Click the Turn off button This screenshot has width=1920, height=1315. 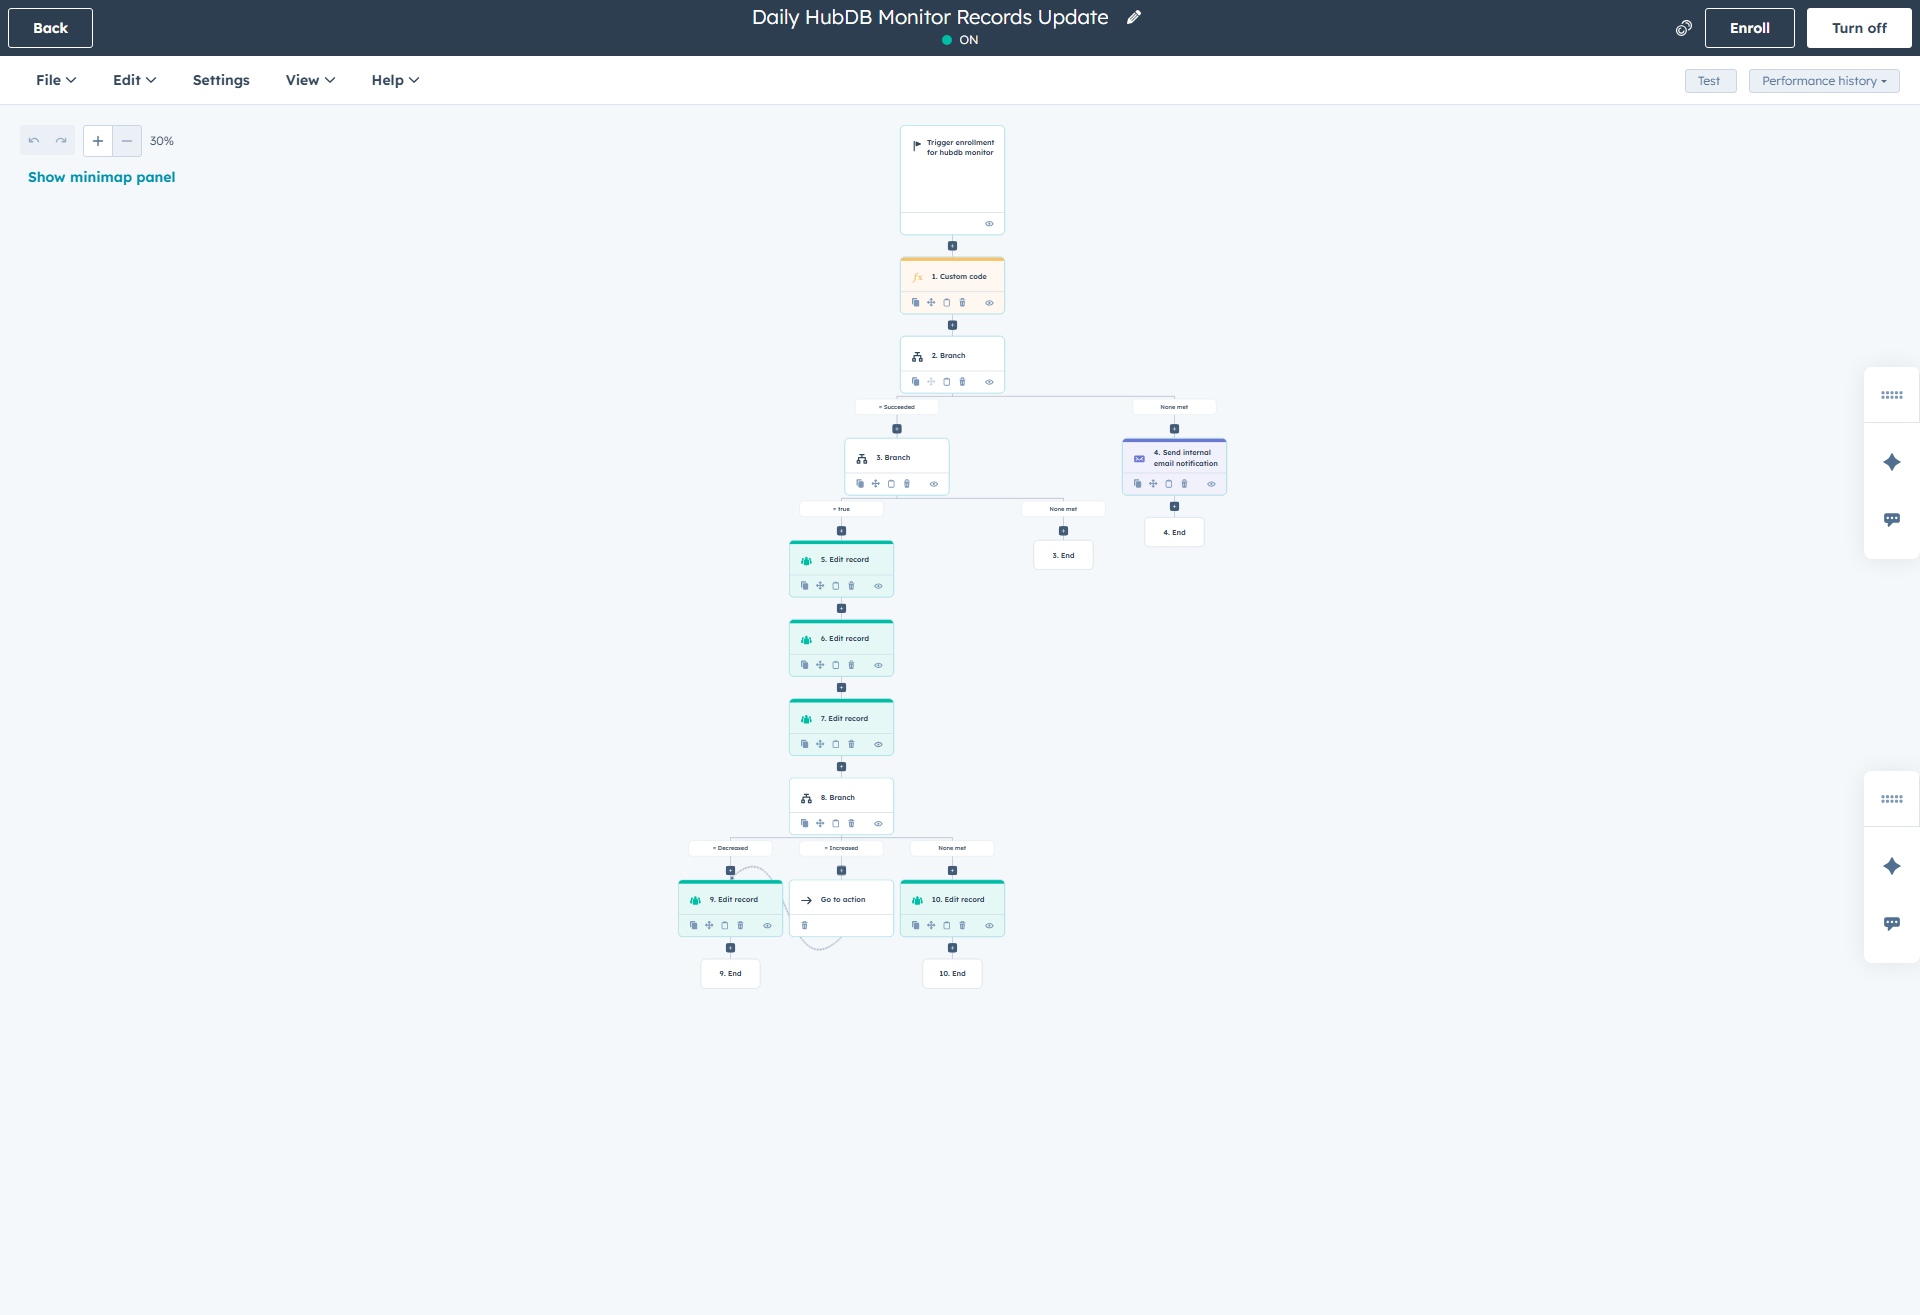click(1859, 27)
